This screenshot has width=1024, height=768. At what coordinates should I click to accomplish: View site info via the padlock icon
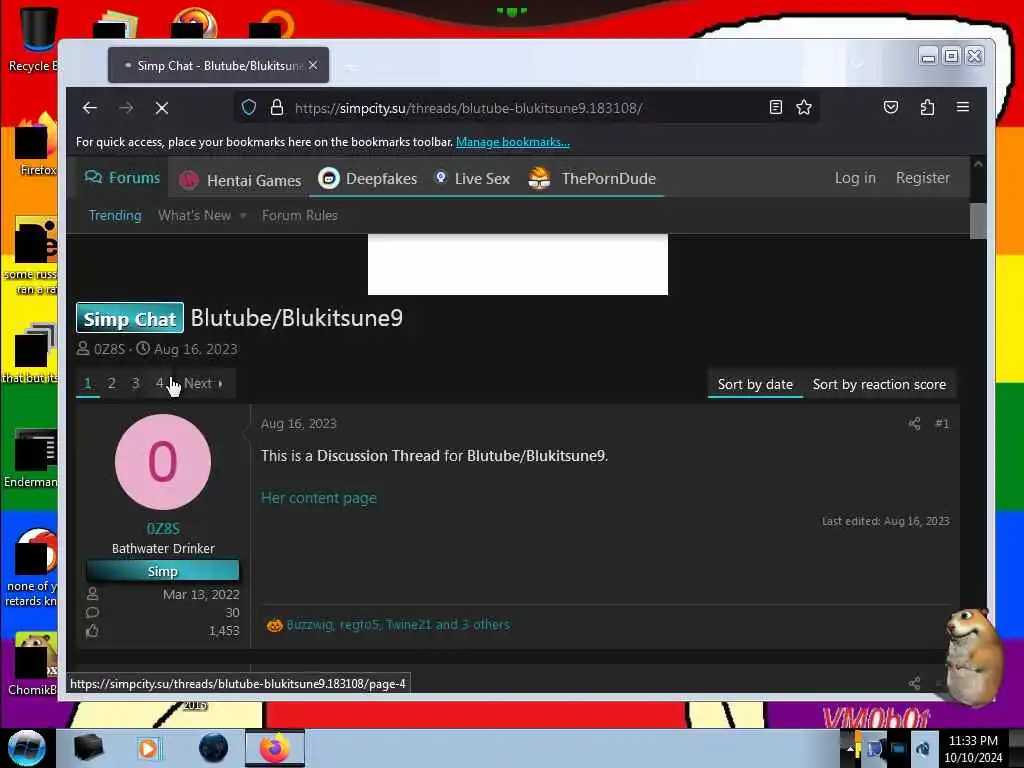pyautogui.click(x=277, y=107)
